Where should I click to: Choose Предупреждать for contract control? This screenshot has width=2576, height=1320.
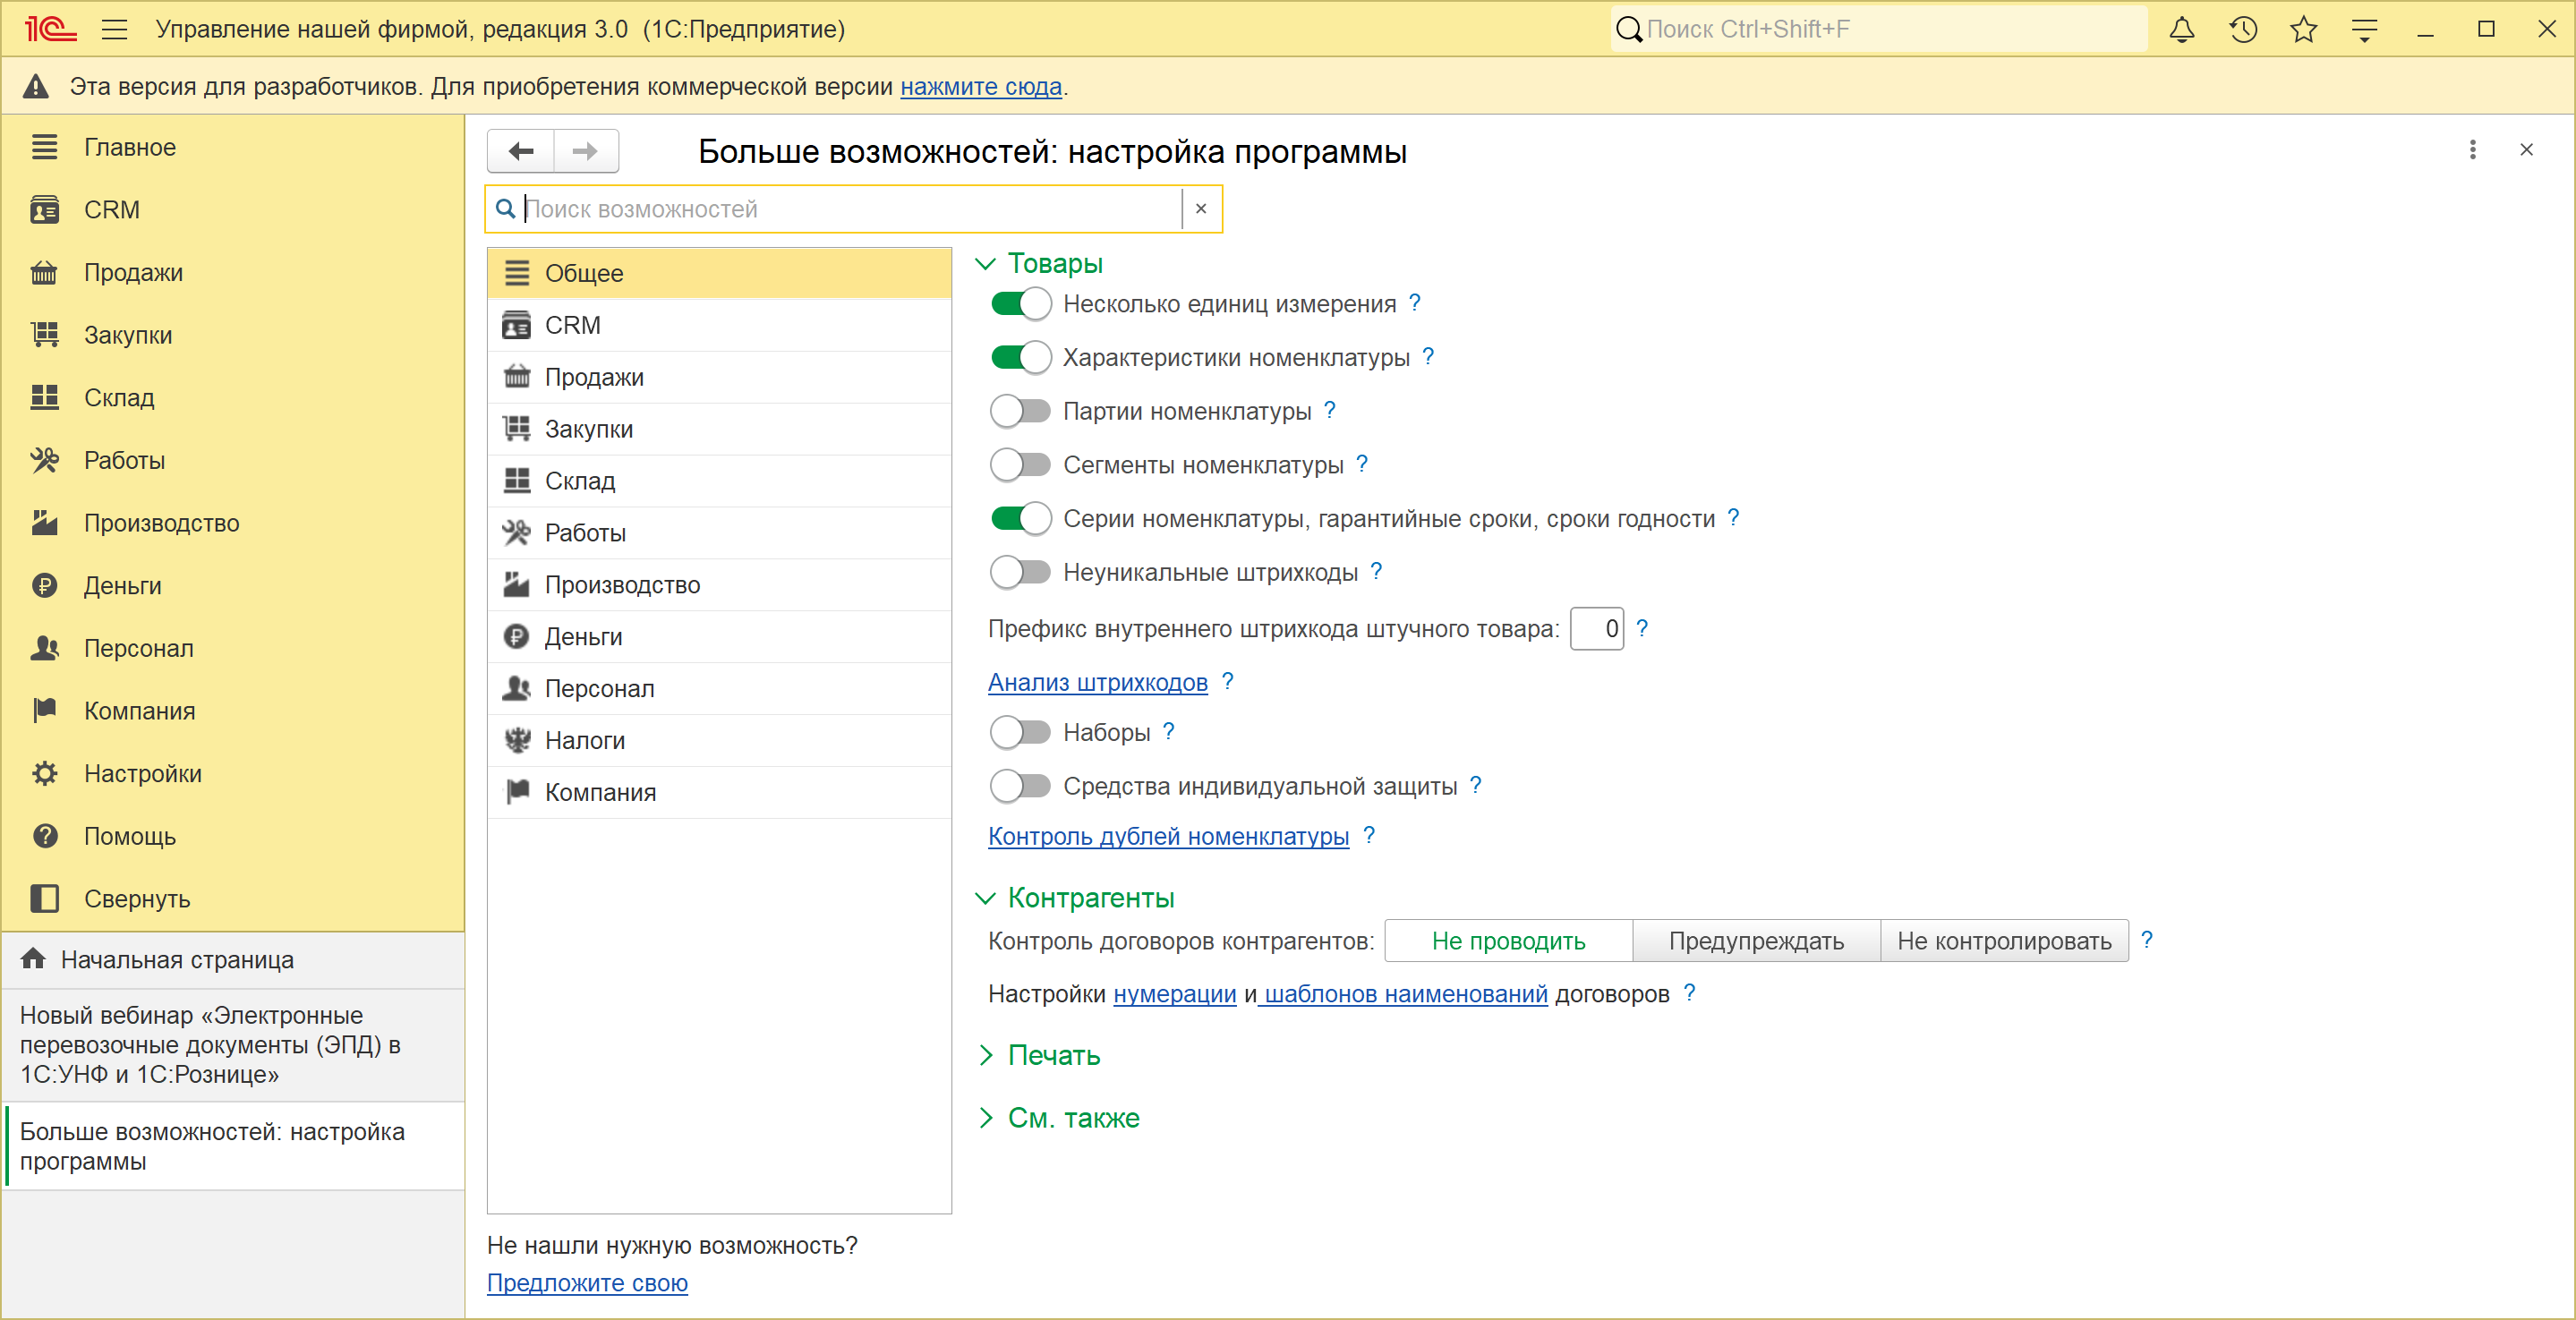[x=1756, y=941]
